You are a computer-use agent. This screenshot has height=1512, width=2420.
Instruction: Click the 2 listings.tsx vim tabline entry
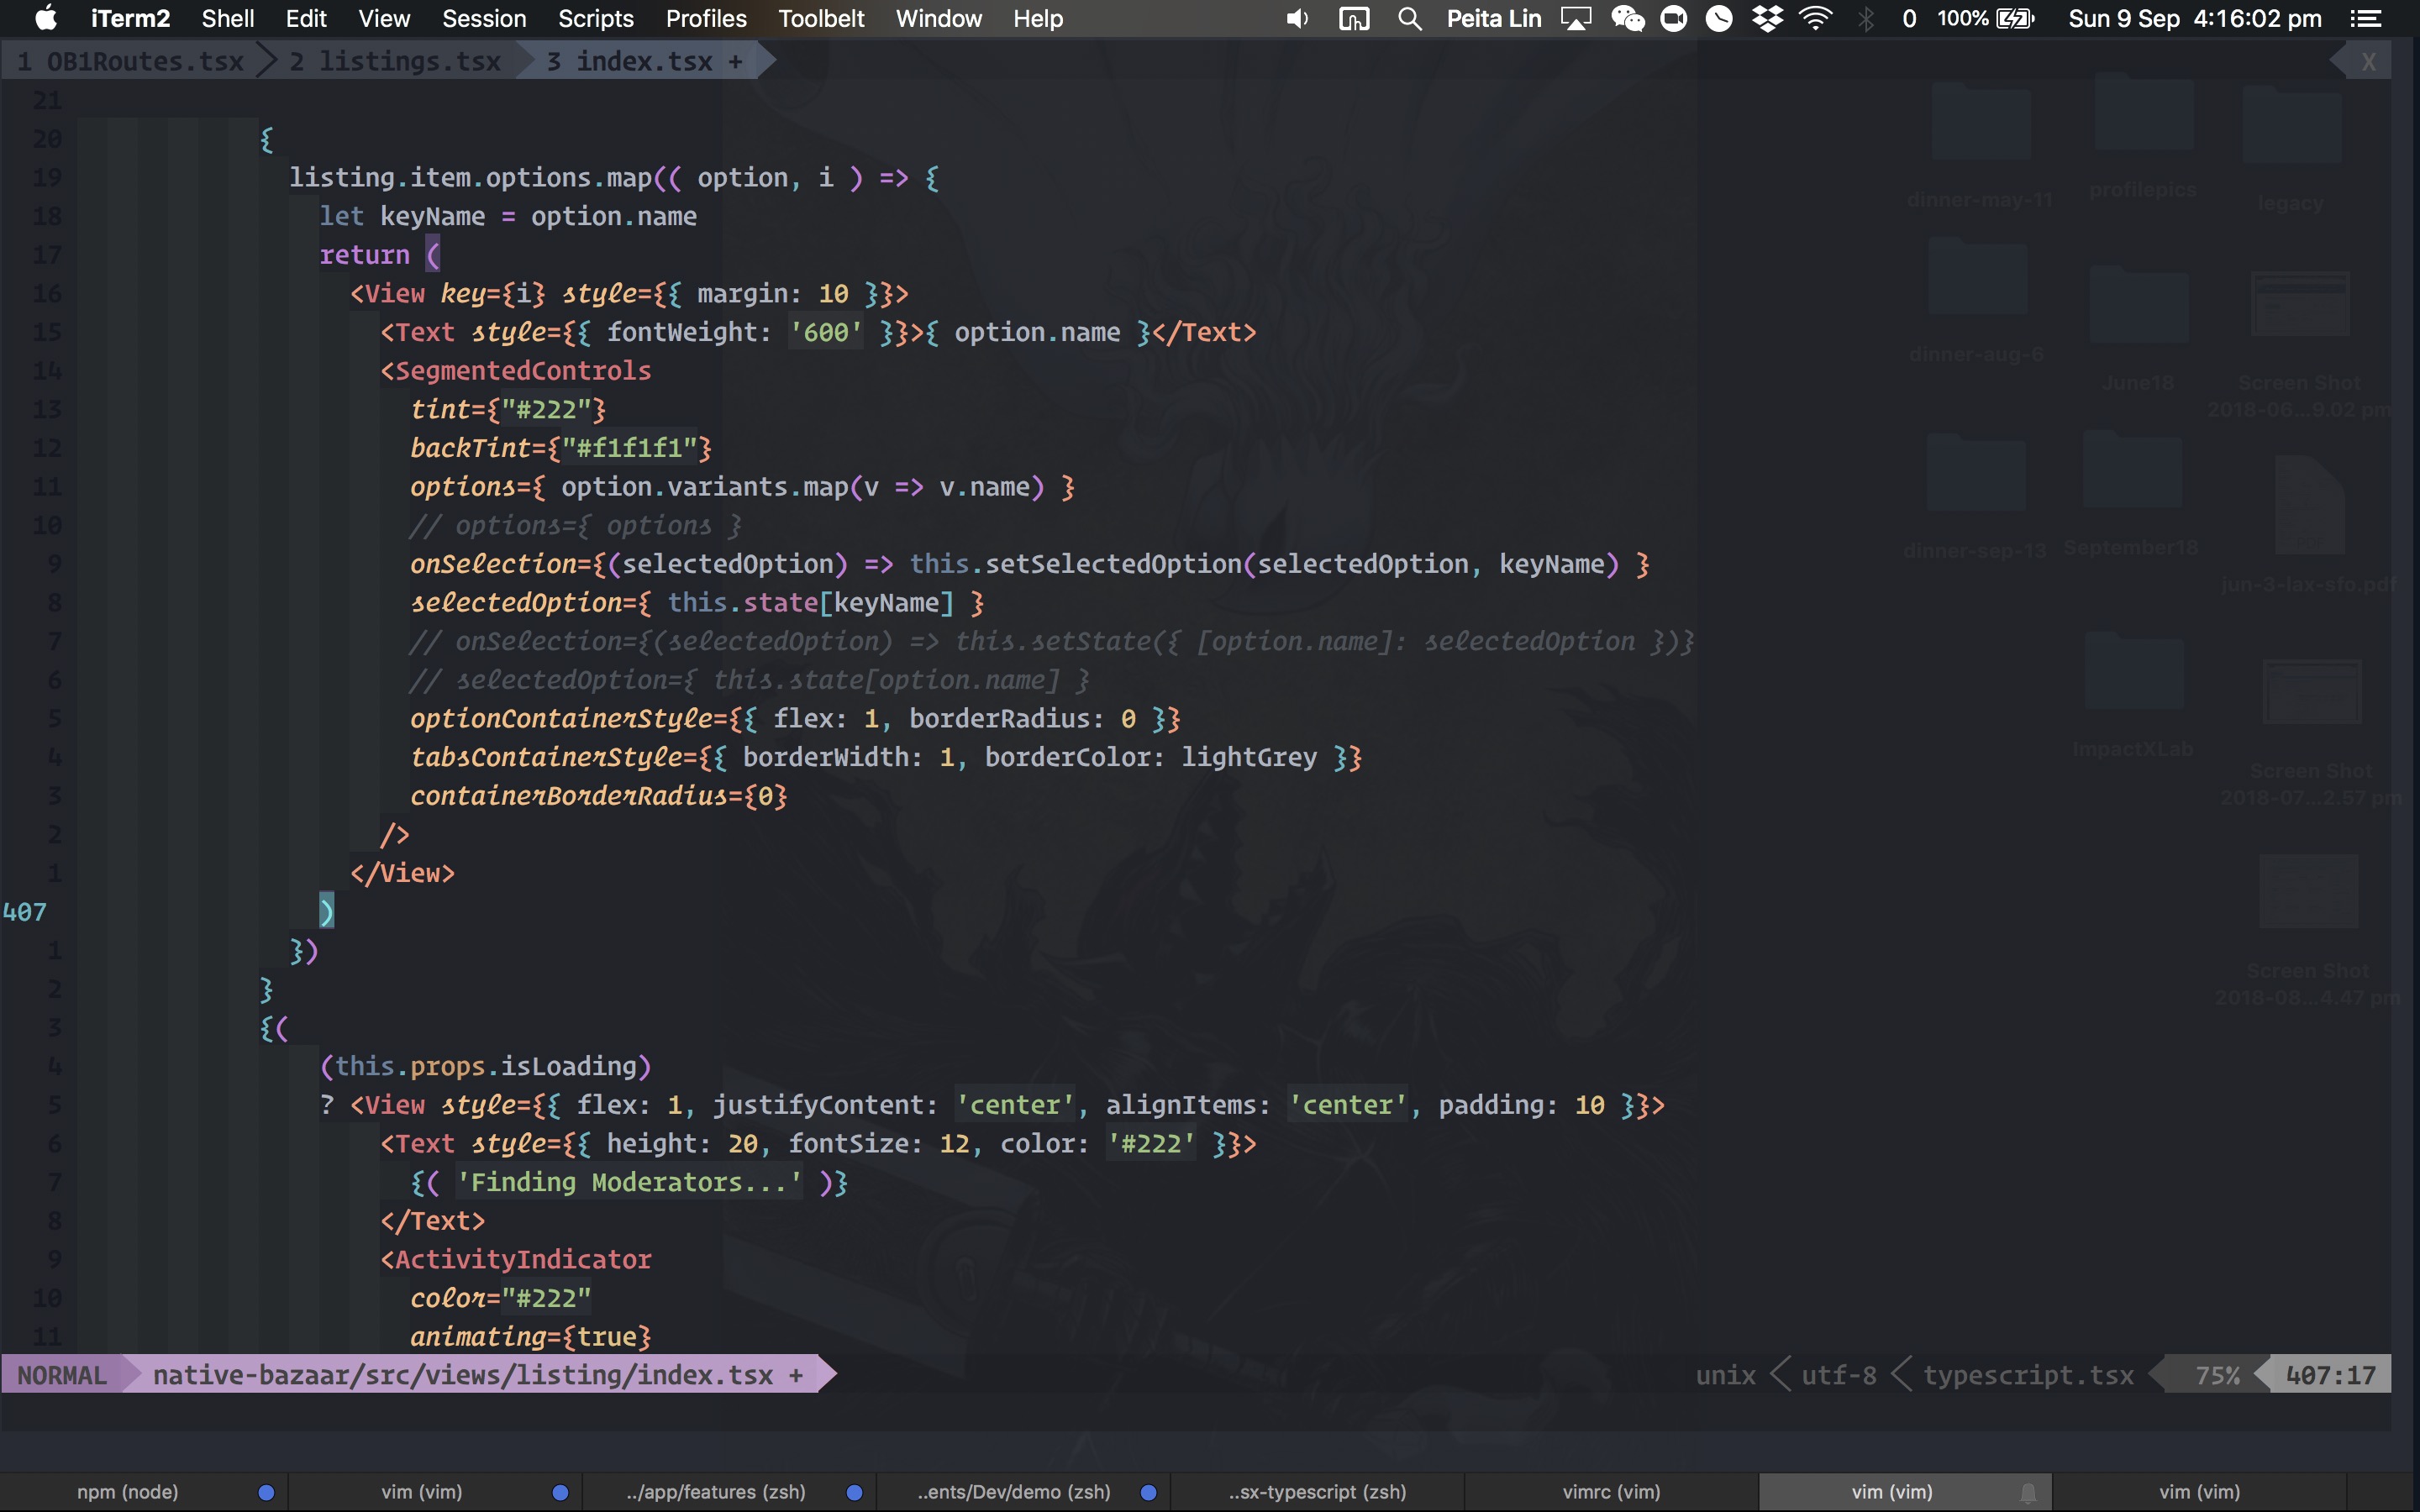395,62
